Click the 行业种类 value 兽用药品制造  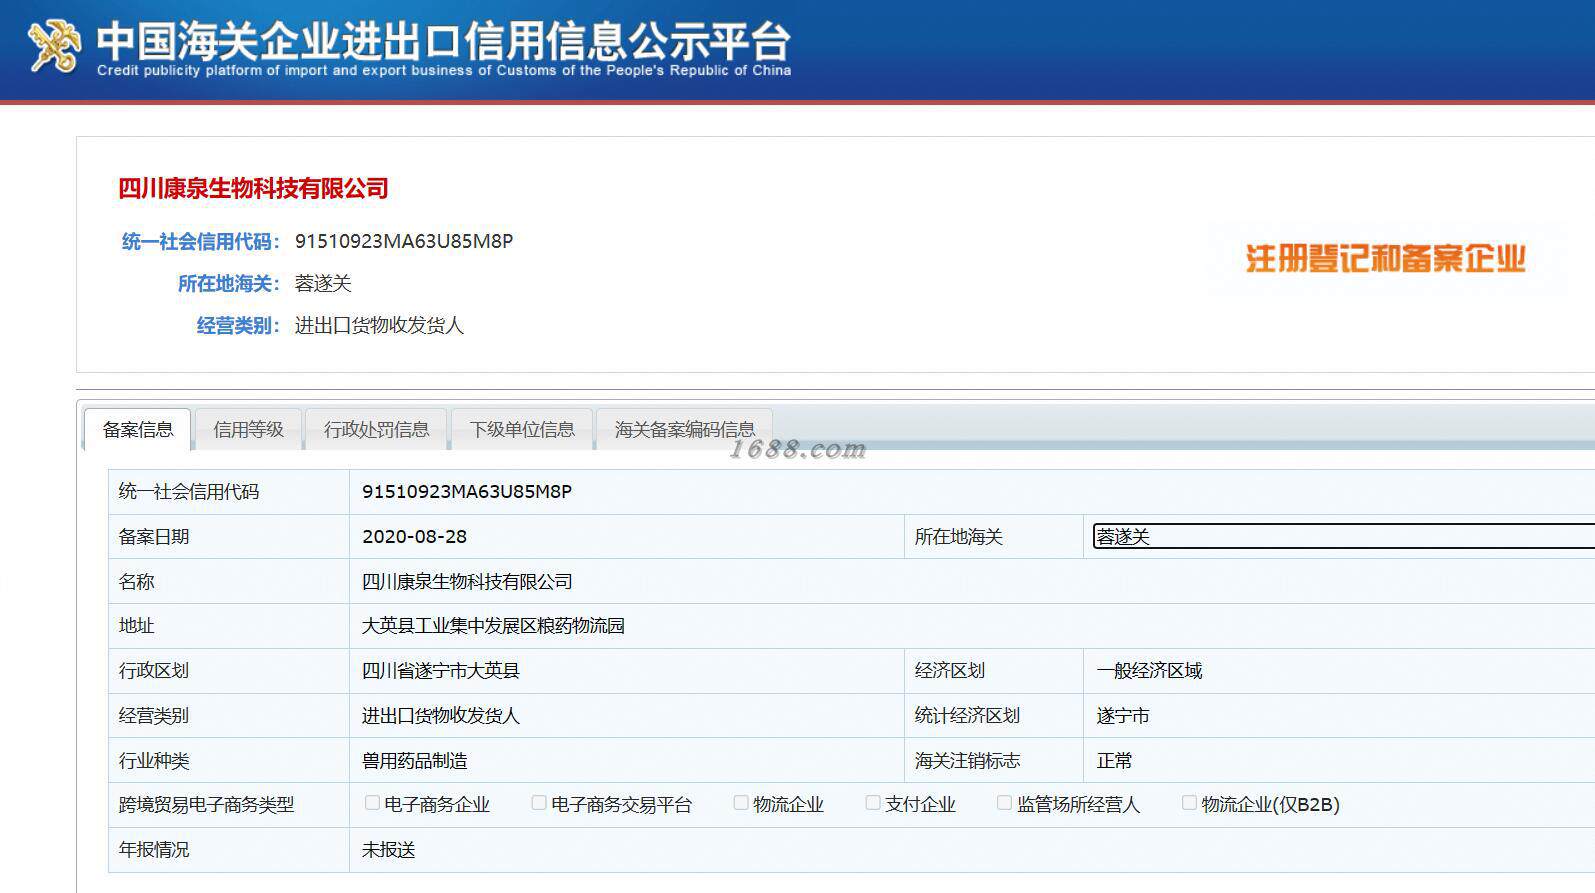pos(414,761)
